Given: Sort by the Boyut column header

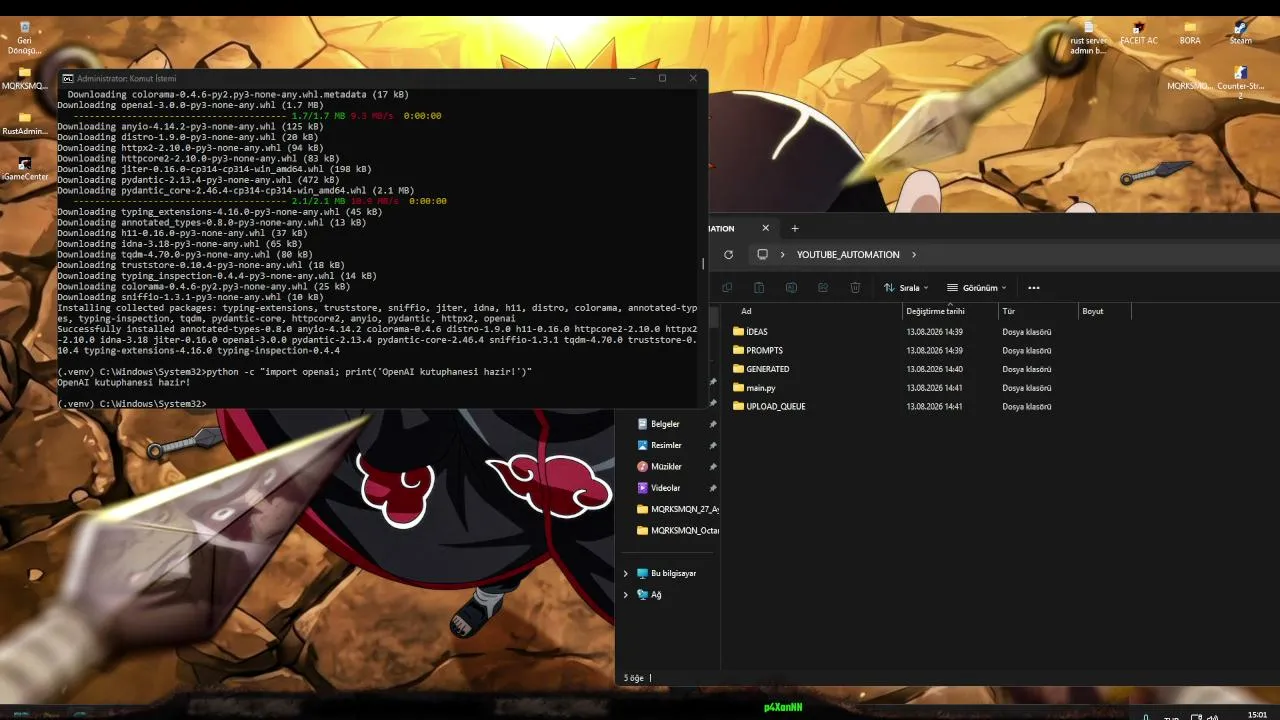Looking at the screenshot, I should pyautogui.click(x=1093, y=311).
